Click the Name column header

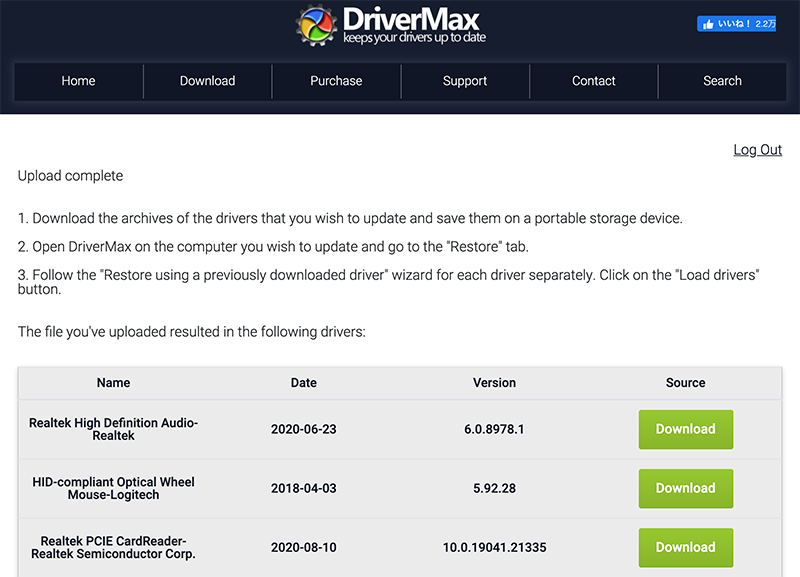(x=113, y=383)
